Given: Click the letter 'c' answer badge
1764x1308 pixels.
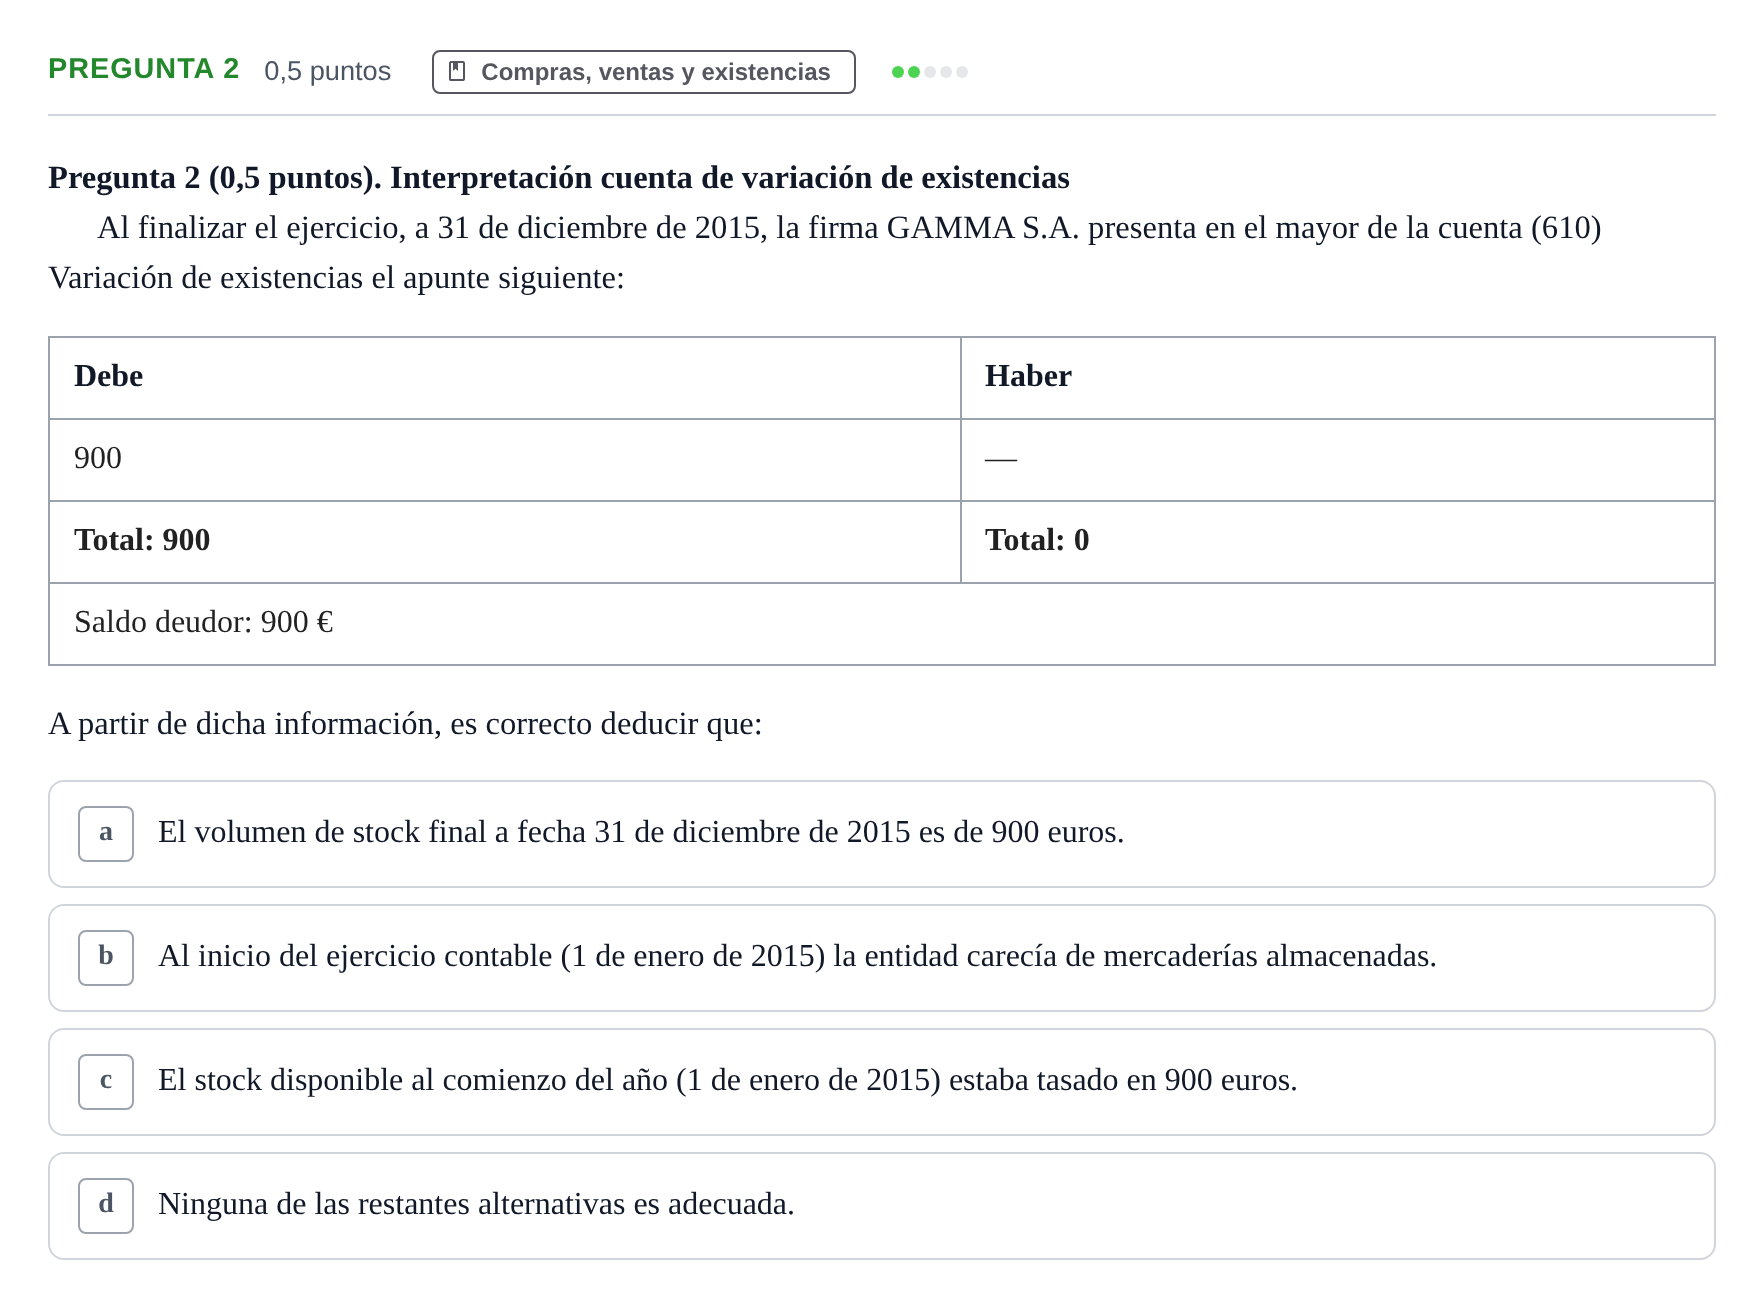Looking at the screenshot, I should click(x=106, y=1082).
